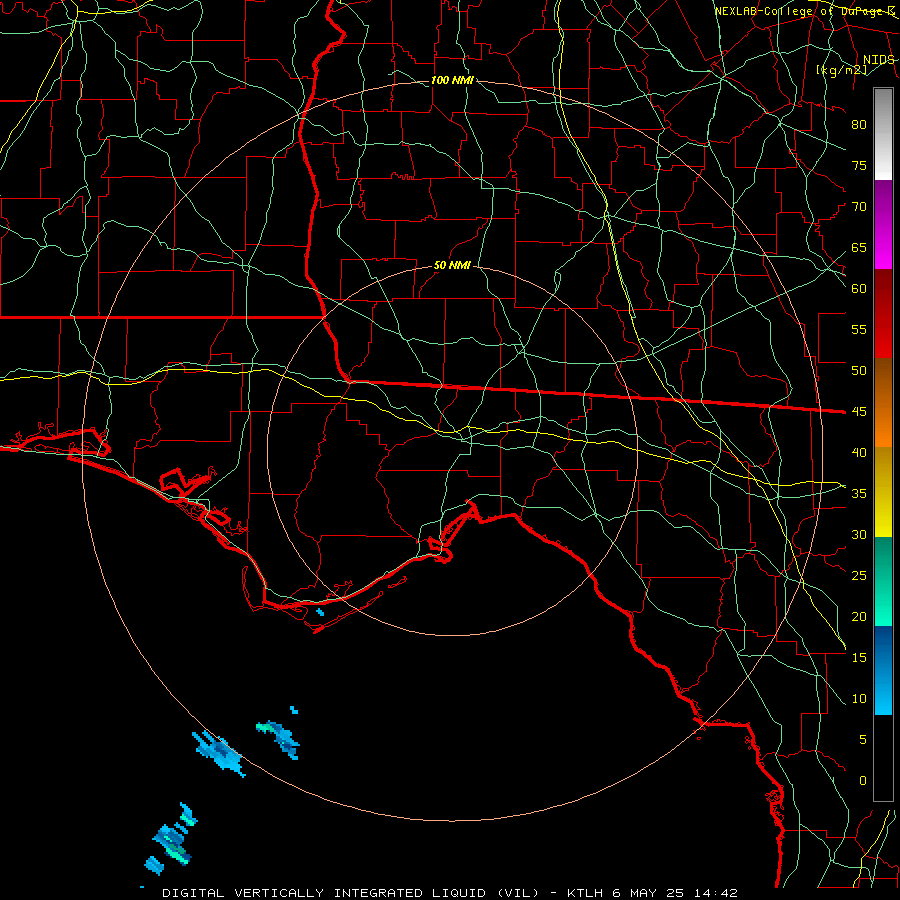
Task: Click the '50' value on the color scale
Action: [x=859, y=370]
